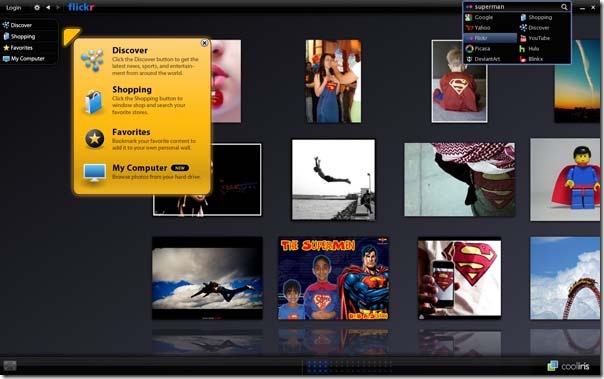
Task: Open My Computer in the left sidebar
Action: coord(27,59)
